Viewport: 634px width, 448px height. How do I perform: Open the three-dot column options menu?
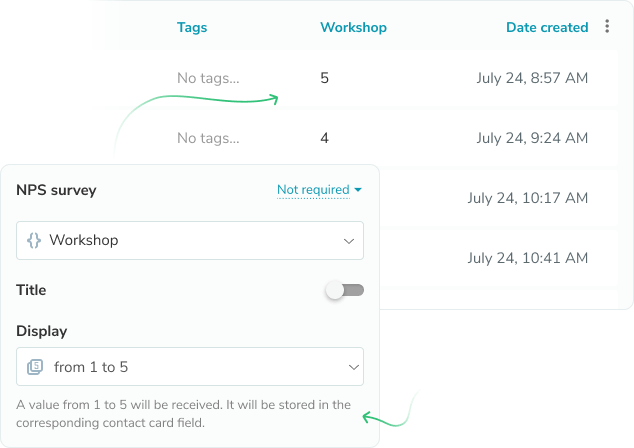coord(607,26)
